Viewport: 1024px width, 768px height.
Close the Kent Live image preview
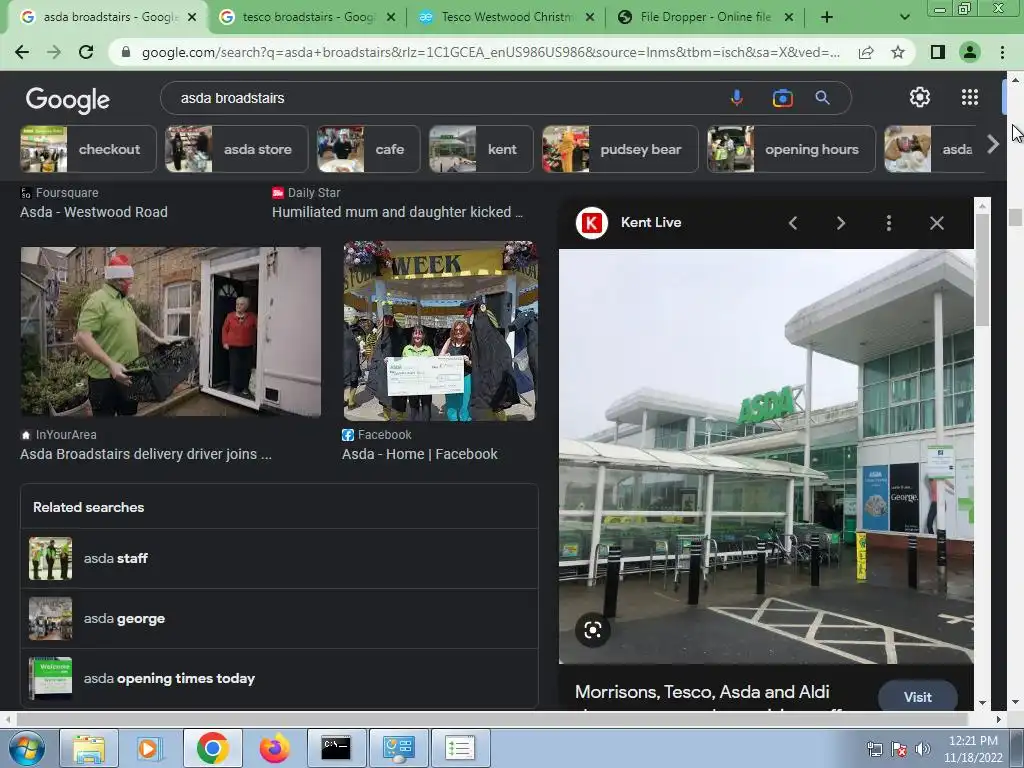[936, 223]
